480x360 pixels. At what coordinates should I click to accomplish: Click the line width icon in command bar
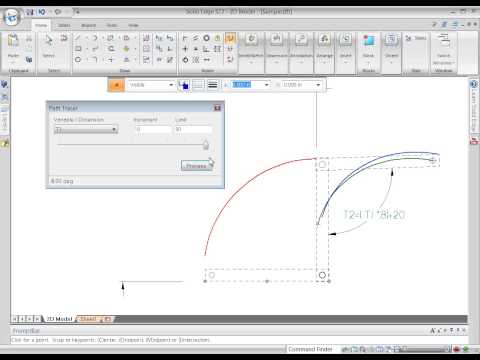click(212, 85)
